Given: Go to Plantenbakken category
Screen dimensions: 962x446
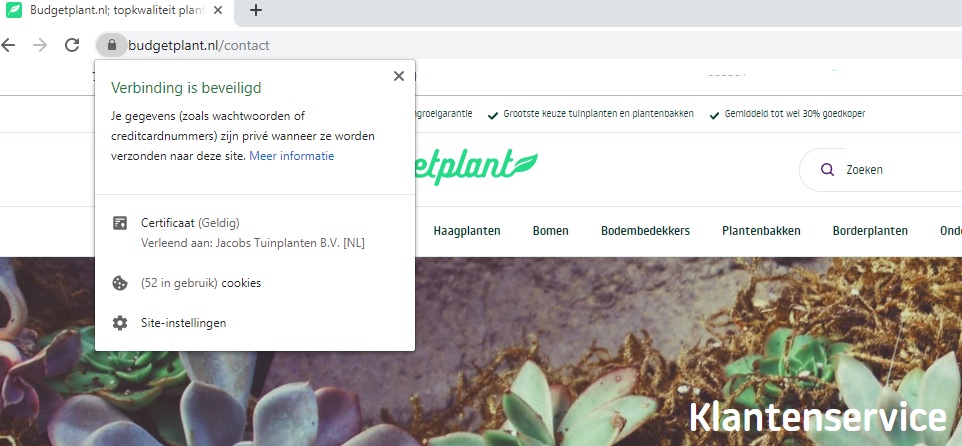Looking at the screenshot, I should tap(761, 231).
